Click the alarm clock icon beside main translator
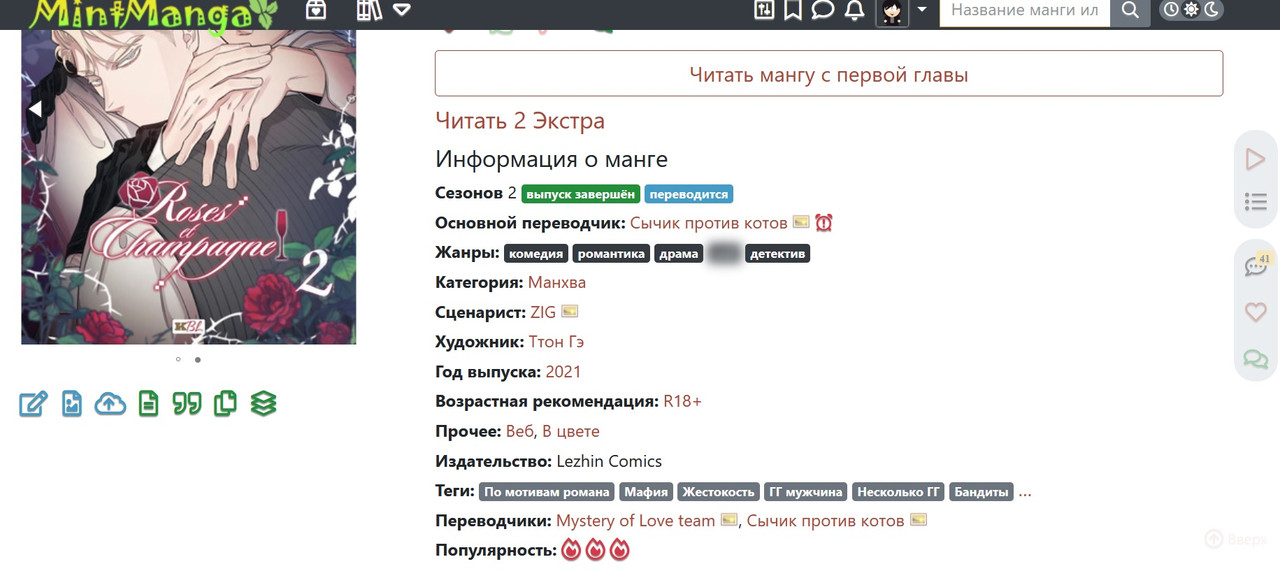The image size is (1280, 573). coord(824,223)
